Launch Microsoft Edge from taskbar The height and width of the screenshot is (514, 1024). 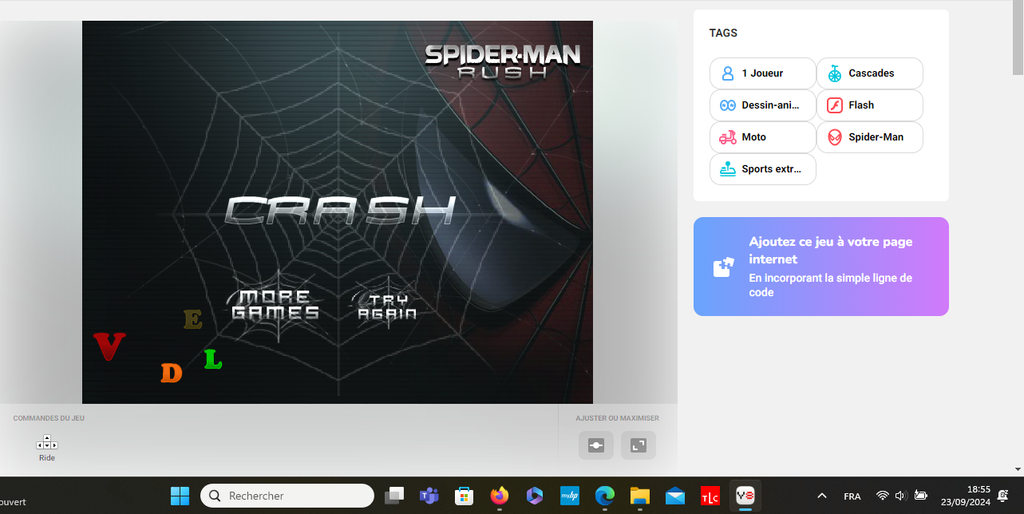coord(605,496)
